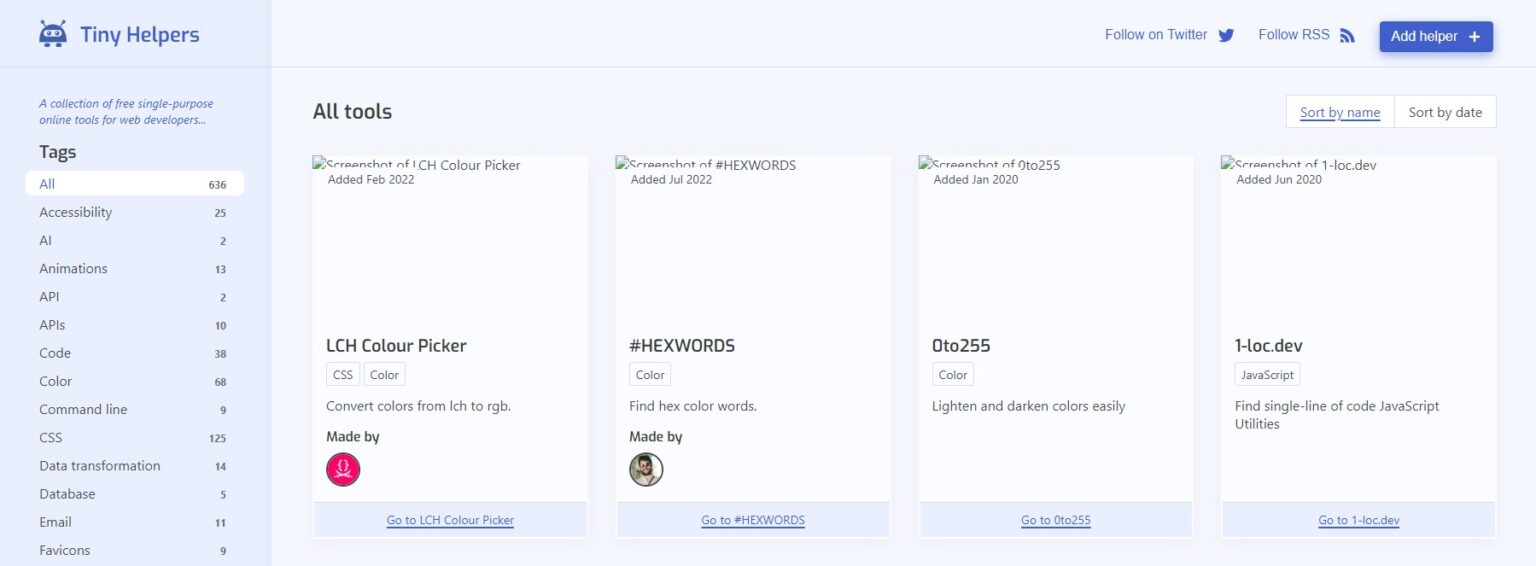
Task: Choose the Animations tag
Action: 73,268
